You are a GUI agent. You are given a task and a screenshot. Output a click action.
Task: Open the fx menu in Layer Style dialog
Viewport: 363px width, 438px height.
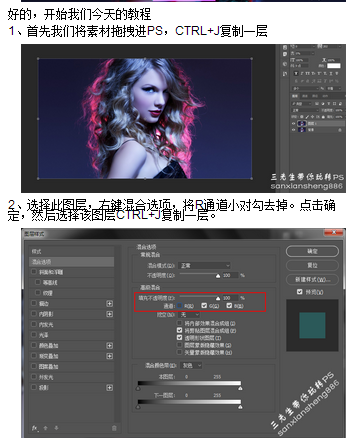[x=35, y=428]
